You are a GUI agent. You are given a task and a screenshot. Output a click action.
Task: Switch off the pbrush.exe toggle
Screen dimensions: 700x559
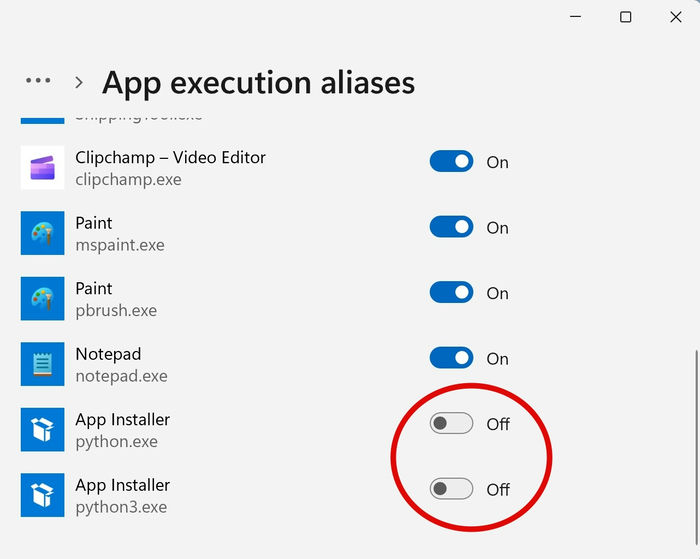[x=451, y=292]
